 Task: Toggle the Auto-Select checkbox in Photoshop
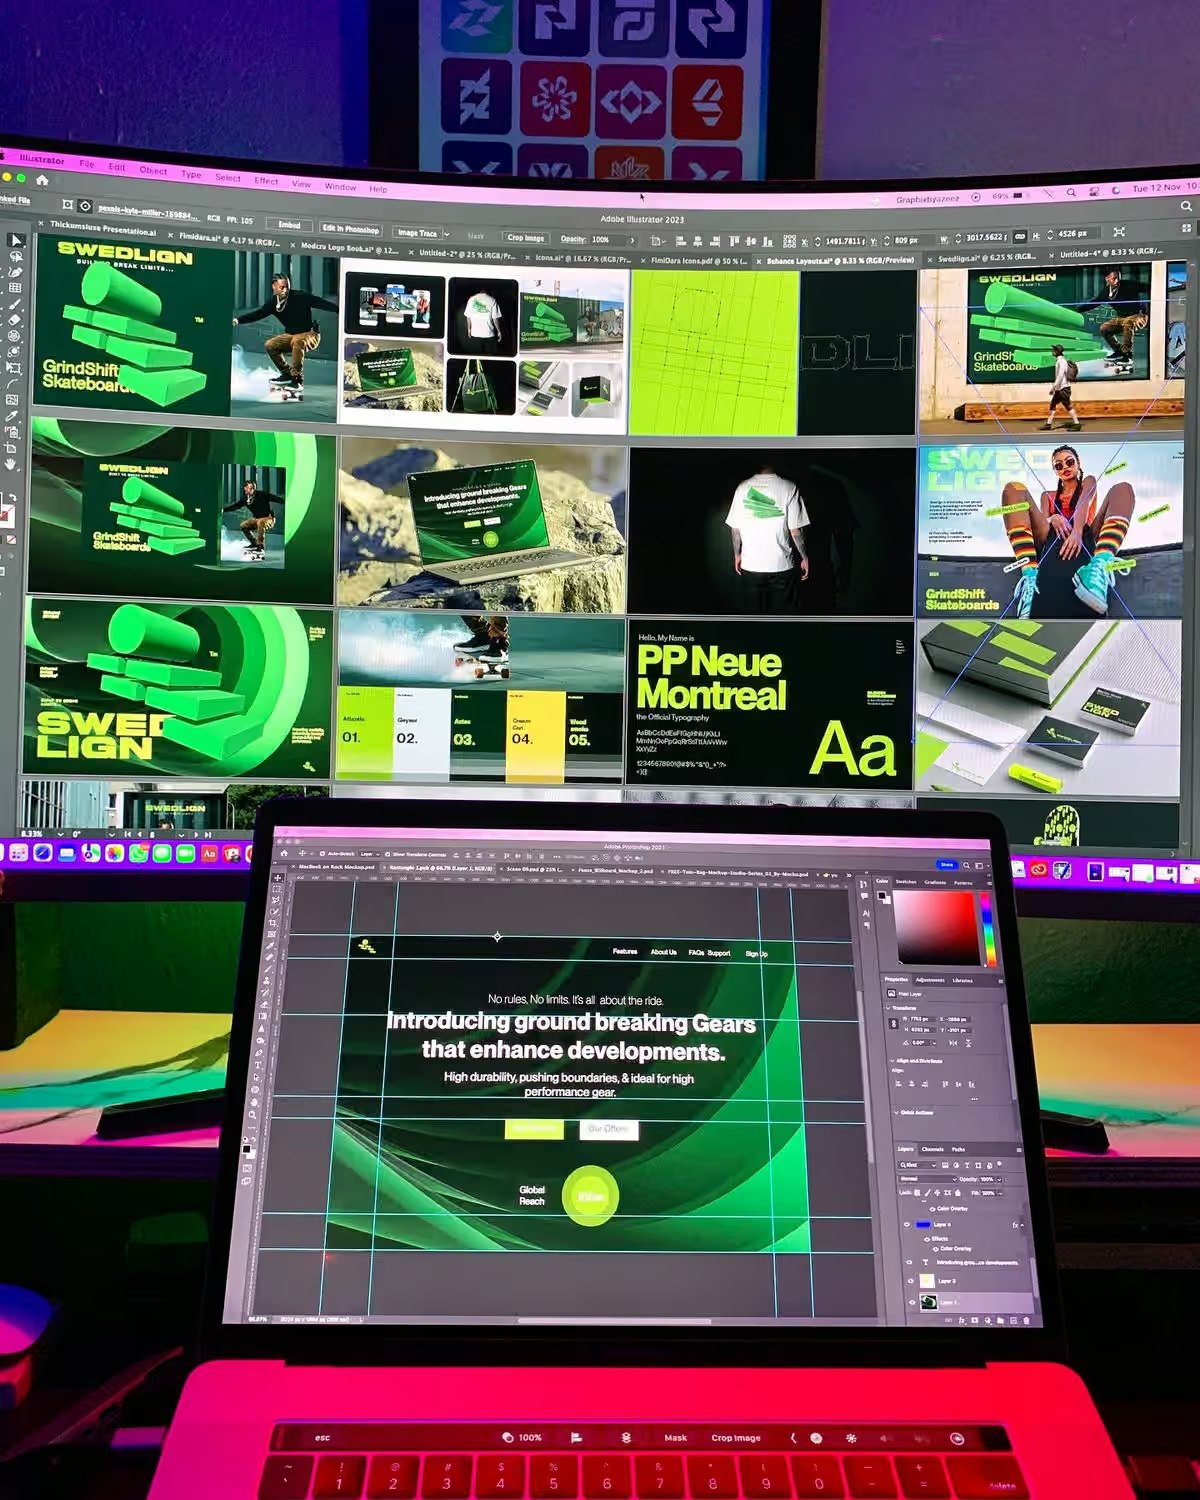(x=322, y=853)
